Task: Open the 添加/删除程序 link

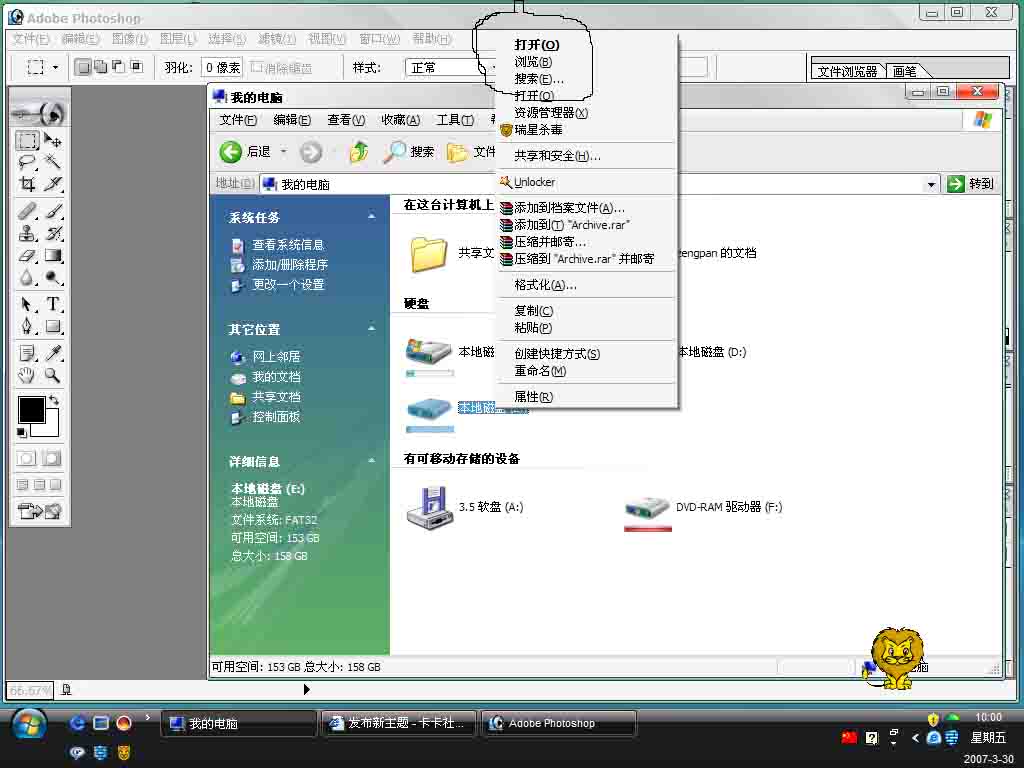Action: (290, 264)
